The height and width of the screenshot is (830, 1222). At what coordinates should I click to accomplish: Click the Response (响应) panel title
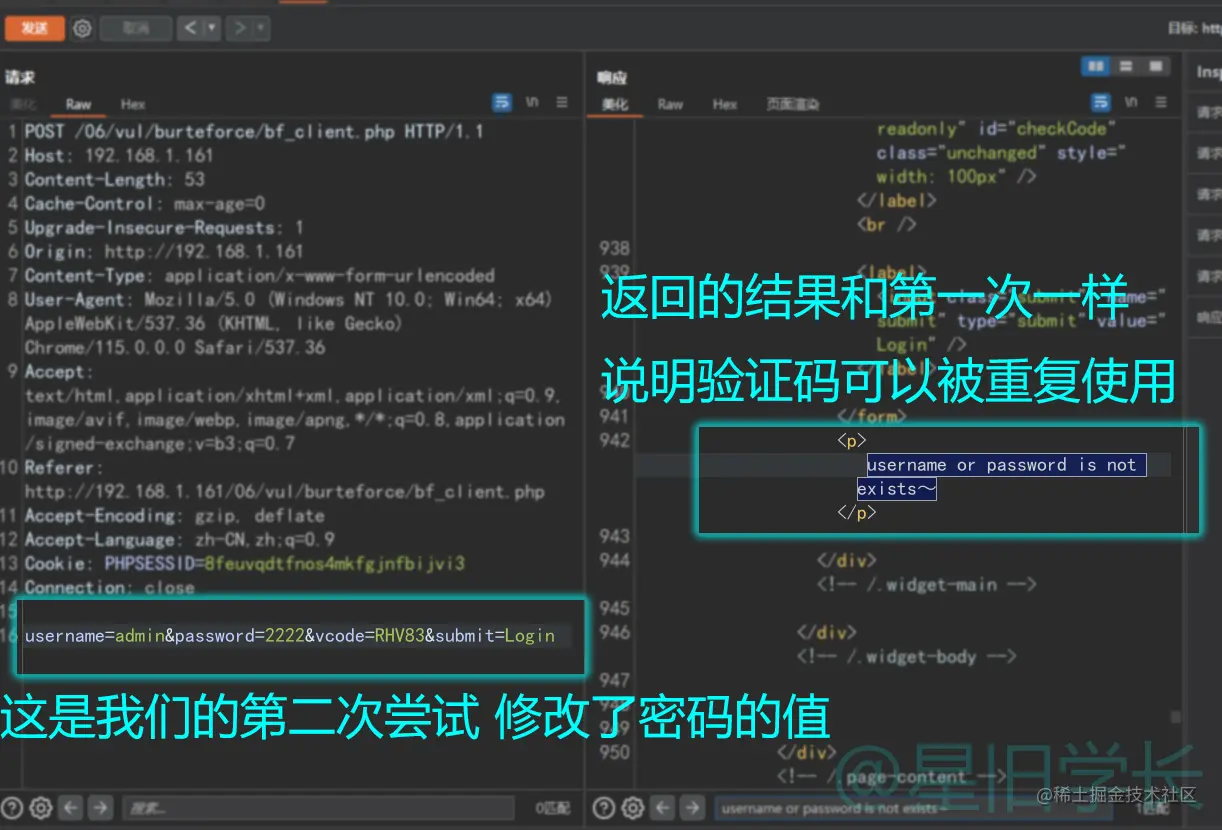[612, 77]
